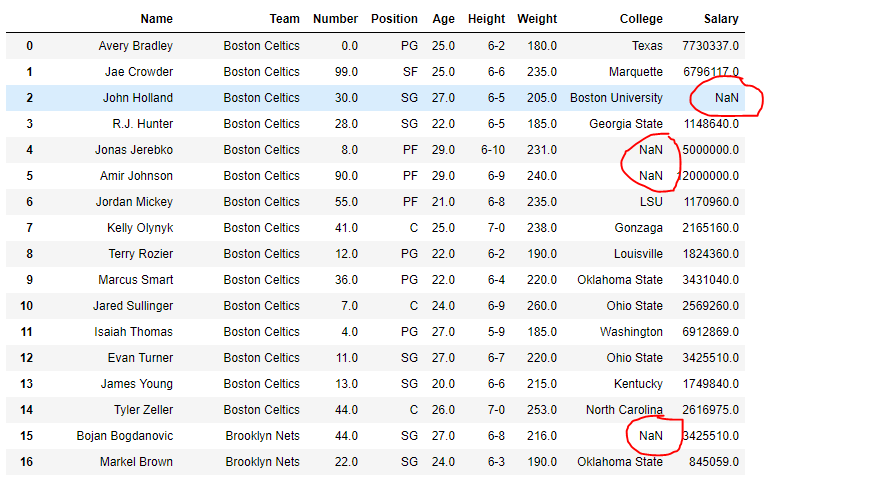The width and height of the screenshot is (895, 479).
Task: Click the NaN college cell for Amir Johnson
Action: [x=650, y=176]
